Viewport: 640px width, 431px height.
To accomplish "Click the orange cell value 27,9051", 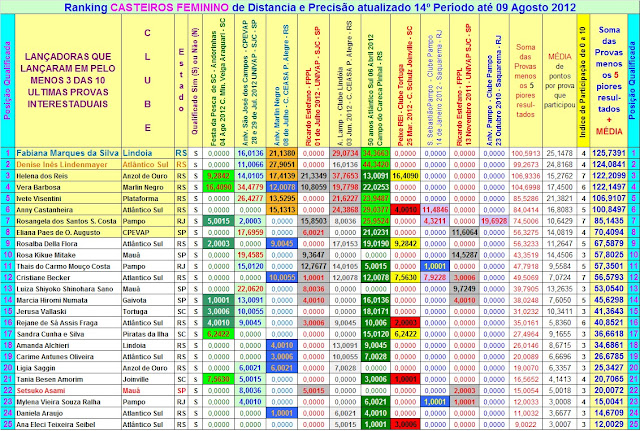I will point(282,164).
